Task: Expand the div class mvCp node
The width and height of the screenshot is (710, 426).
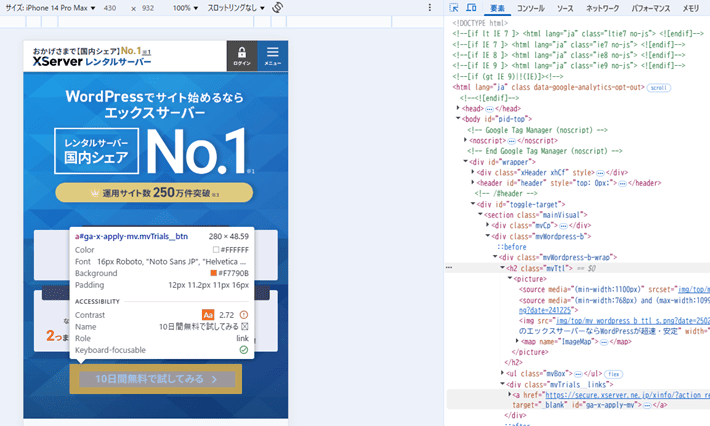Action: tap(487, 225)
